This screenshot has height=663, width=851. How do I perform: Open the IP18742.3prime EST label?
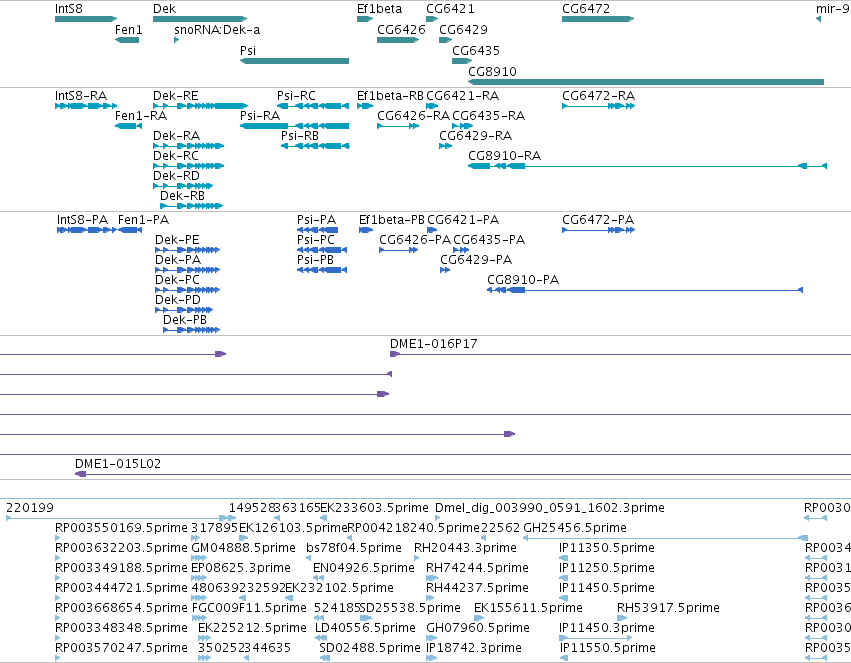[x=474, y=648]
